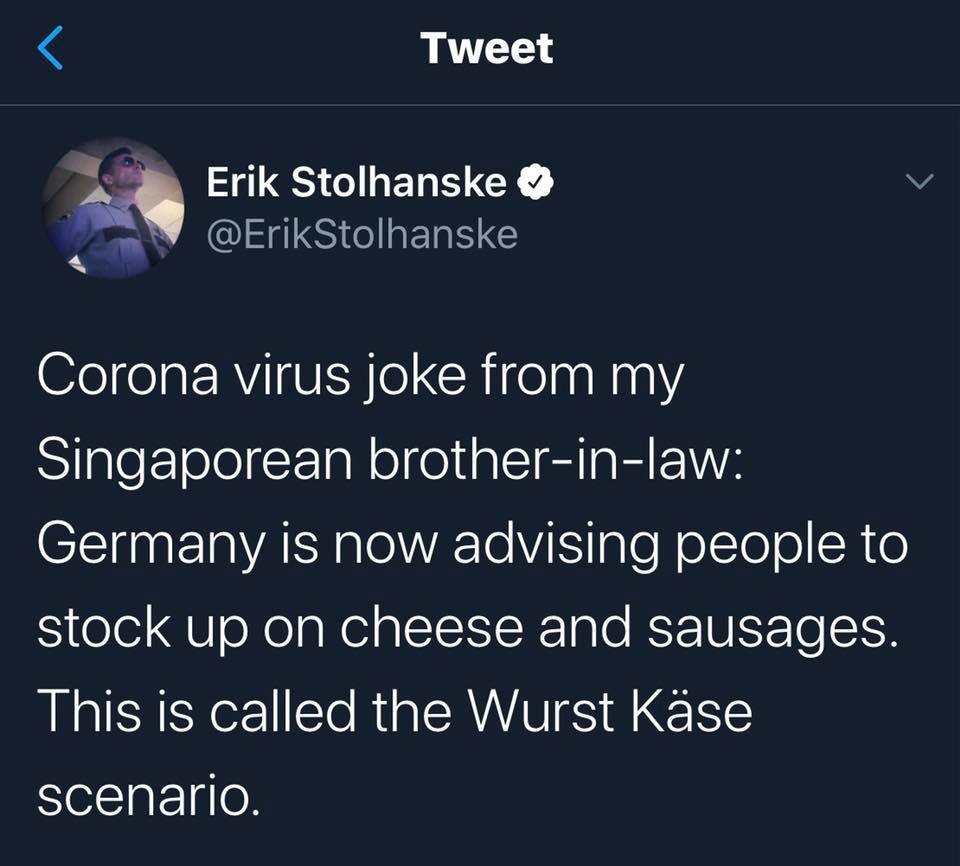
Task: Click the words 'Wurst Käse' in the tweet
Action: tap(610, 712)
